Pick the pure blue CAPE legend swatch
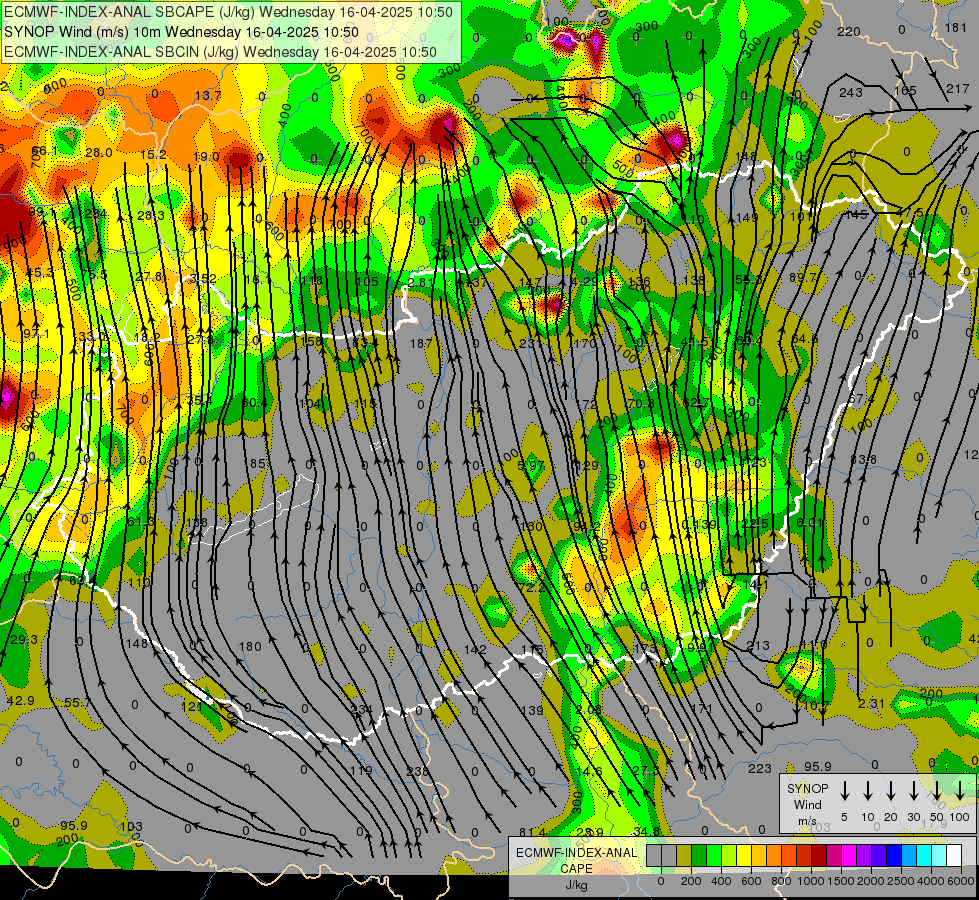This screenshot has height=900, width=979. pyautogui.click(x=894, y=855)
